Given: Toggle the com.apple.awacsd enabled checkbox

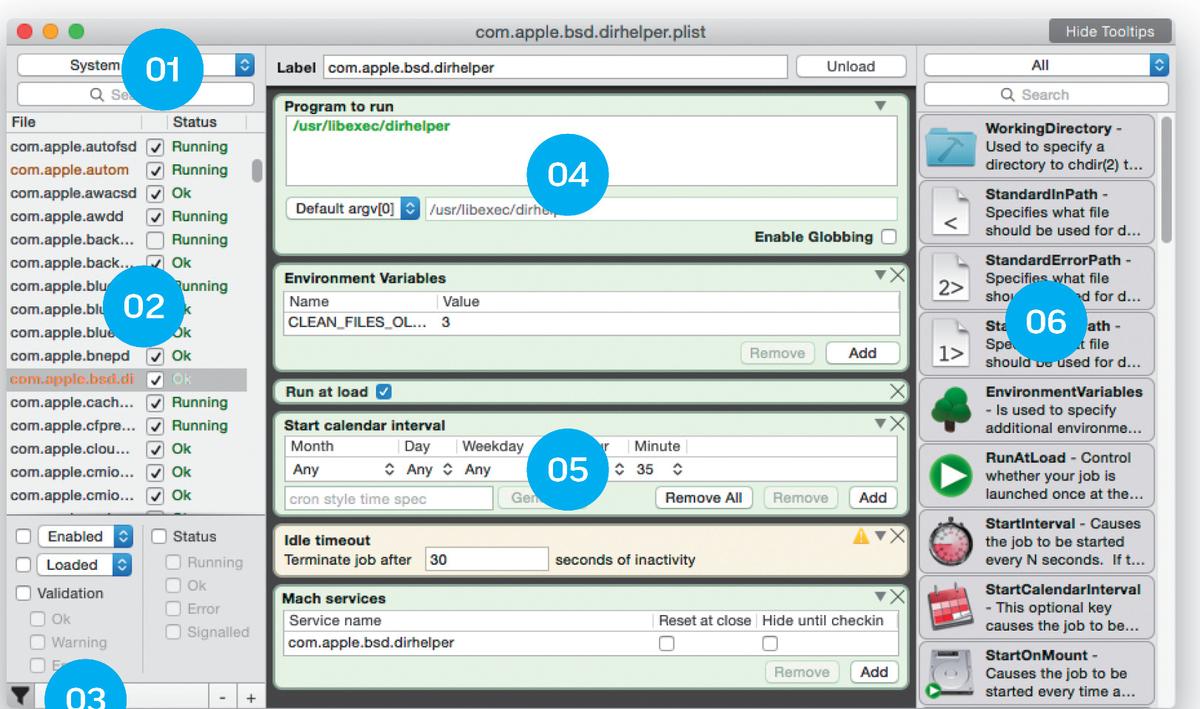Looking at the screenshot, I should (x=155, y=193).
